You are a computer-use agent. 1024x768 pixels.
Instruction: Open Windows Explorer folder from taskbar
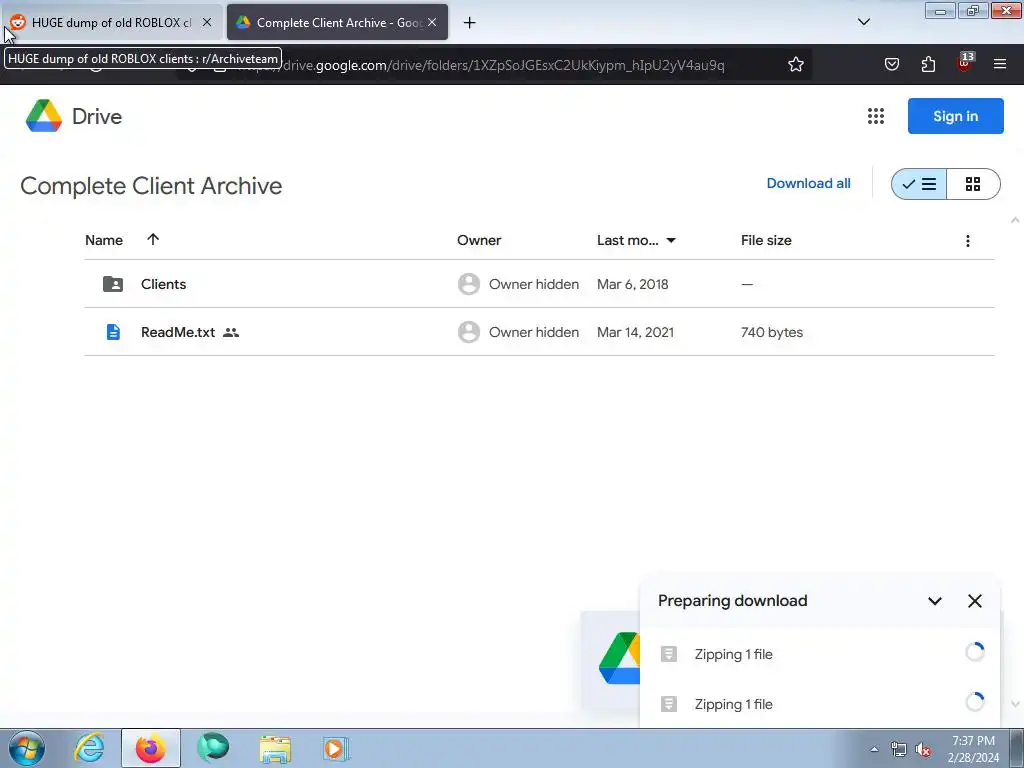(x=275, y=748)
